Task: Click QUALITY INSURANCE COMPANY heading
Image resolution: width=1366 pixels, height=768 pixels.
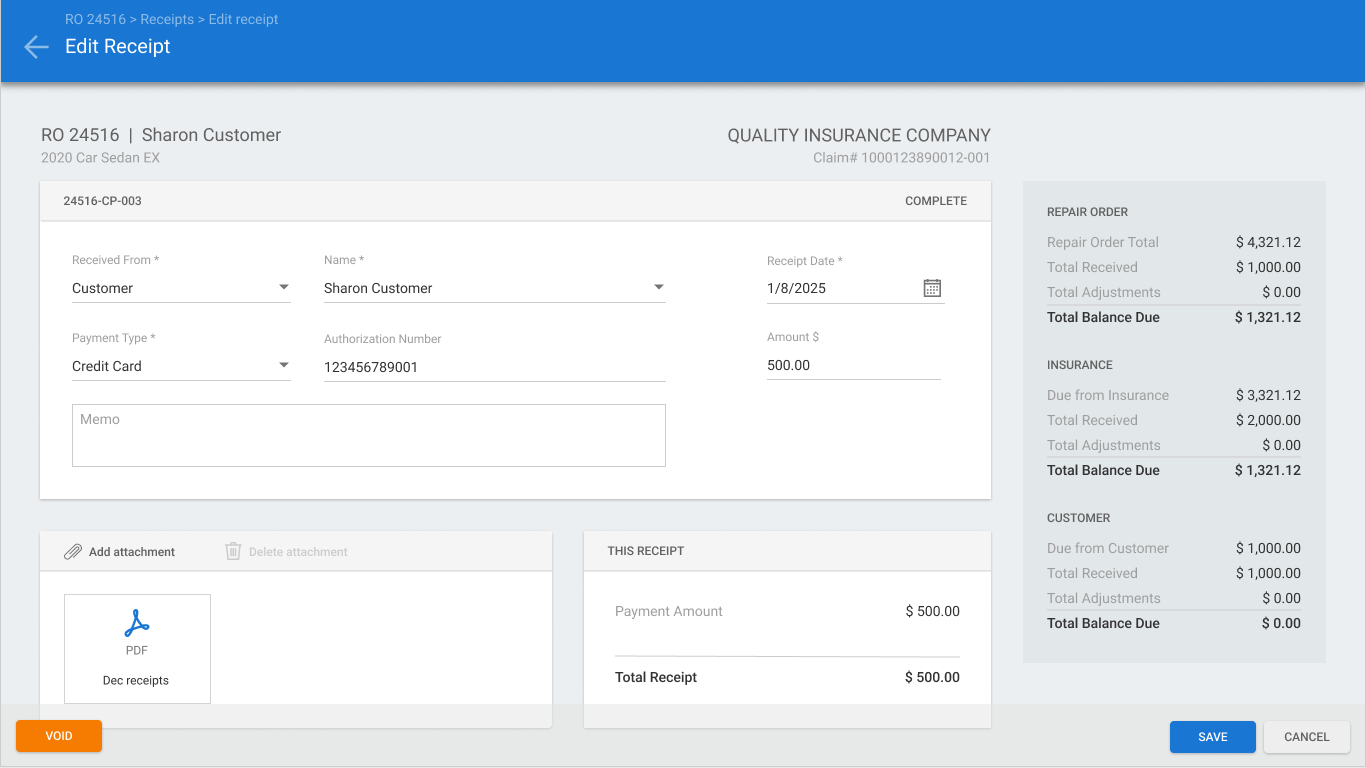Action: point(859,135)
